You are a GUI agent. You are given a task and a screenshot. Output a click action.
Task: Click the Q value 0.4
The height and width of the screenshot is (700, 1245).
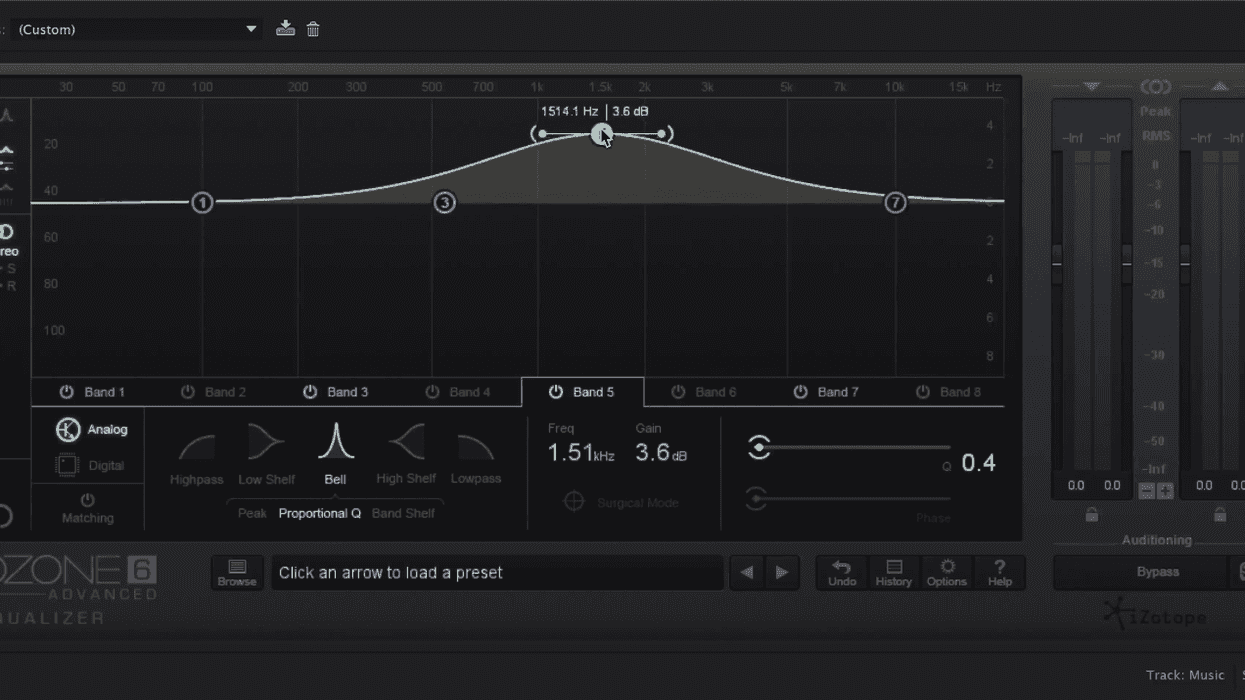point(978,463)
